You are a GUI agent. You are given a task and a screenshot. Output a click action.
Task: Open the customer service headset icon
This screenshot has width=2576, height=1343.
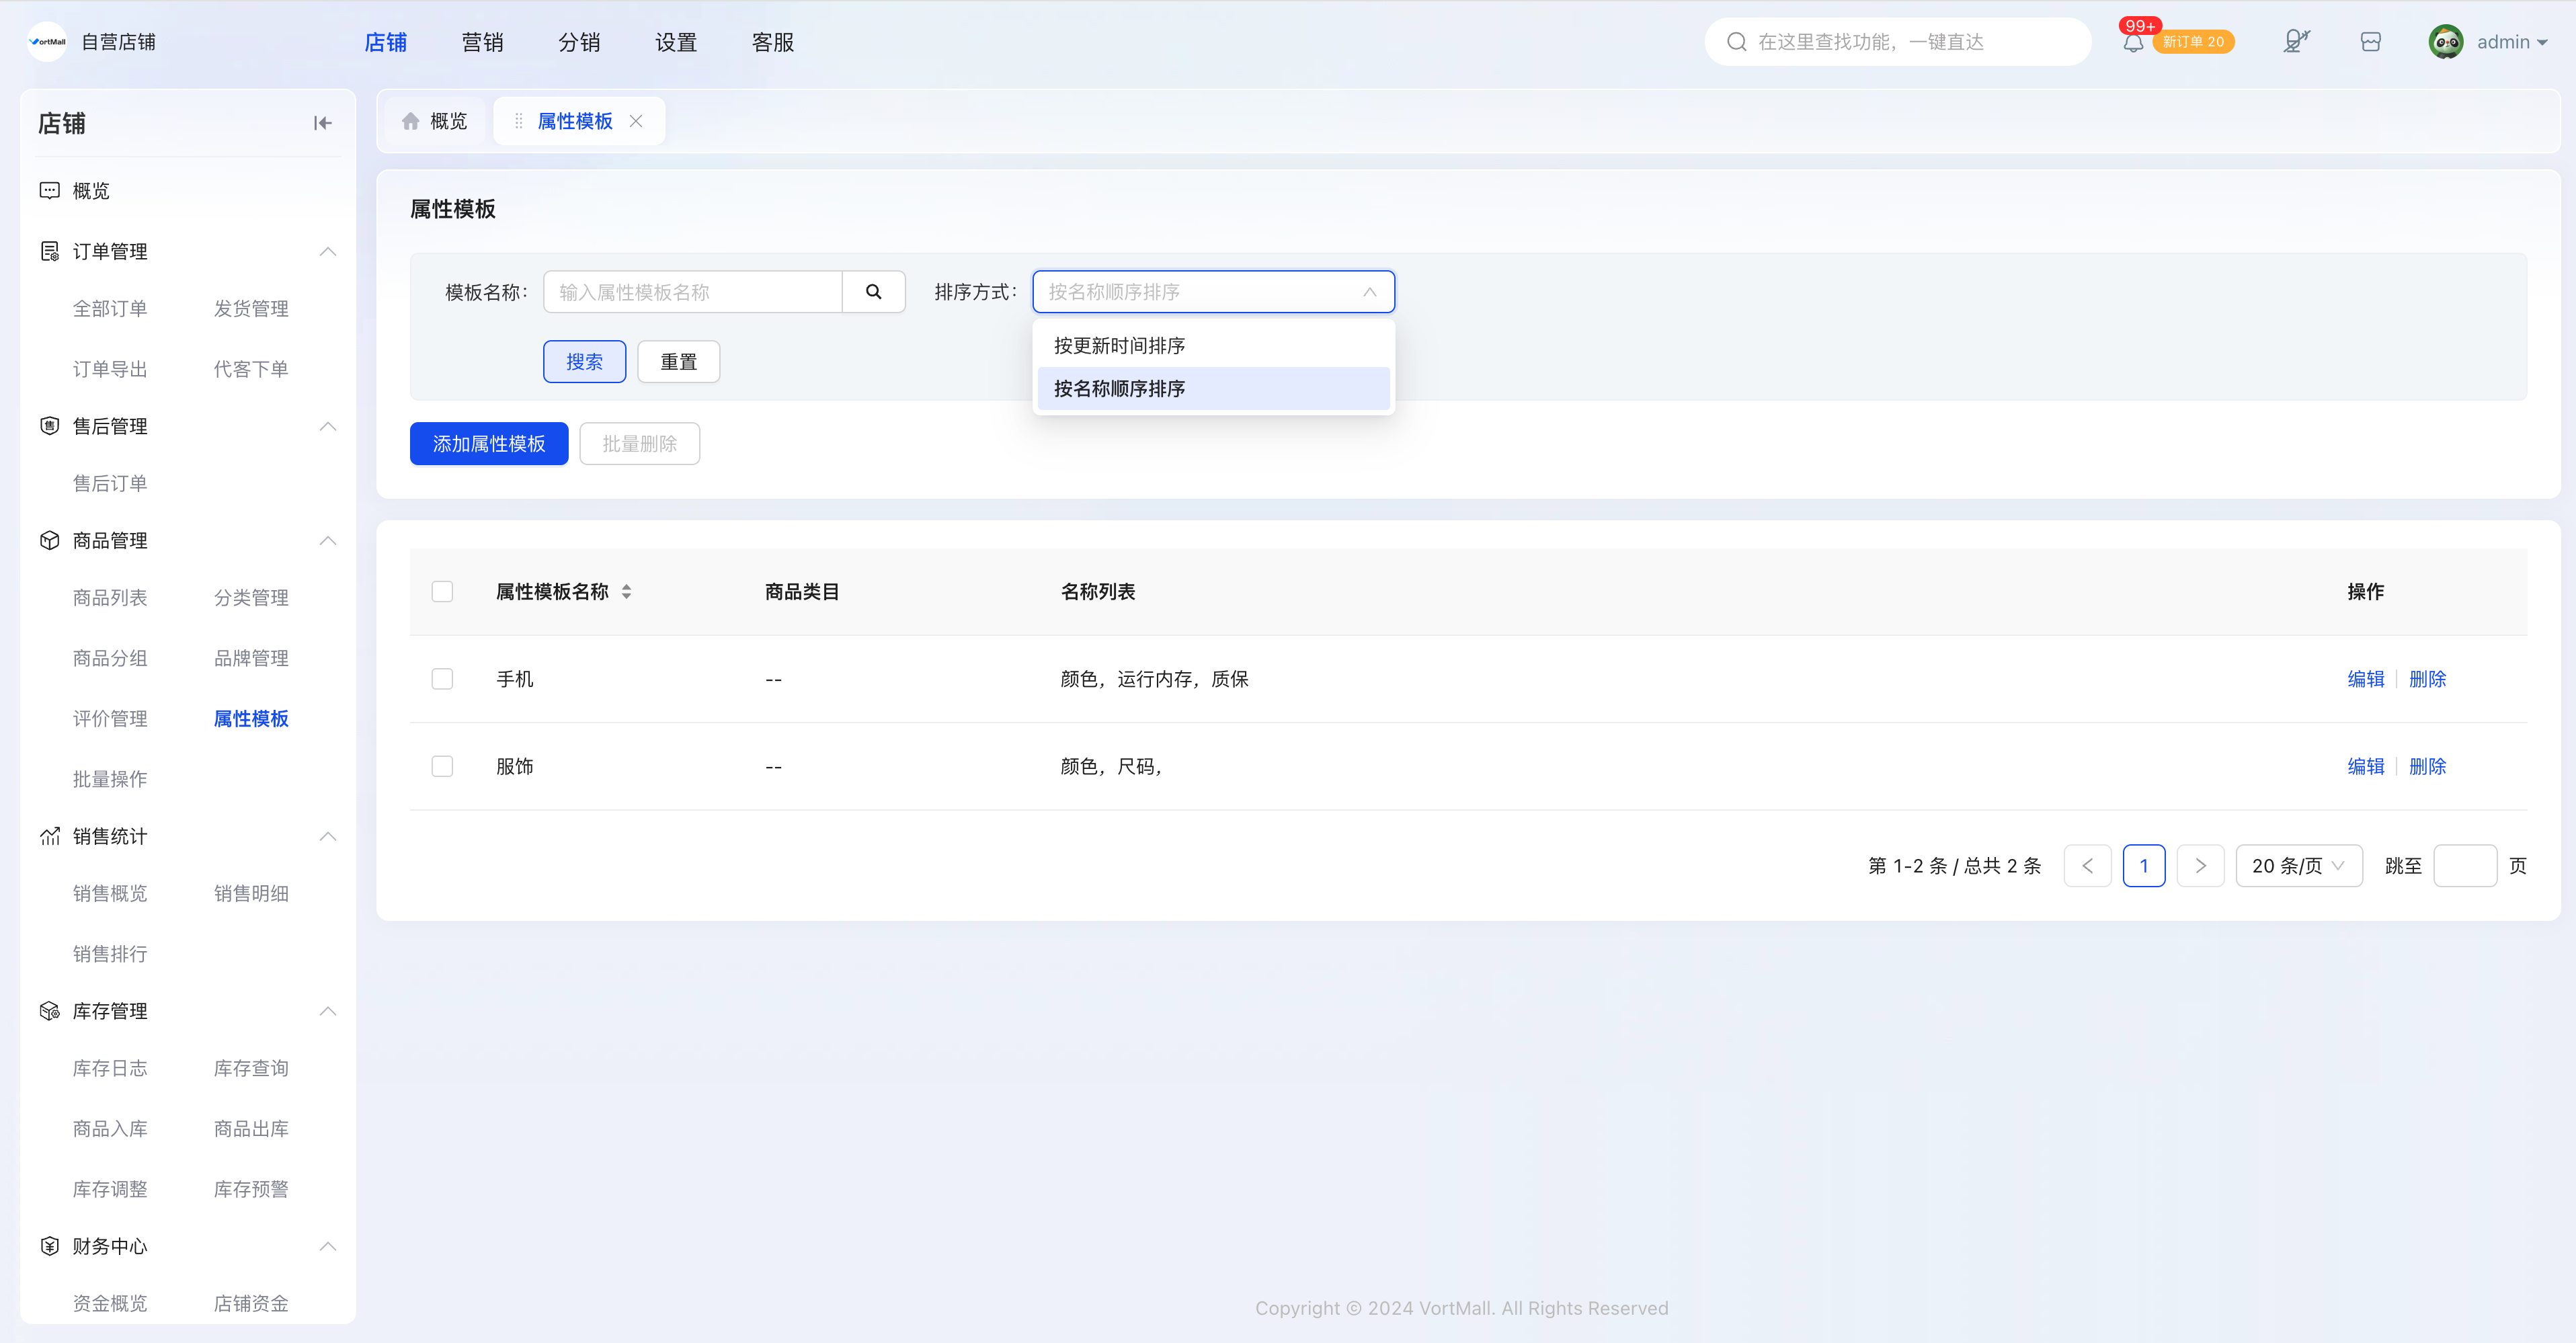[2296, 42]
